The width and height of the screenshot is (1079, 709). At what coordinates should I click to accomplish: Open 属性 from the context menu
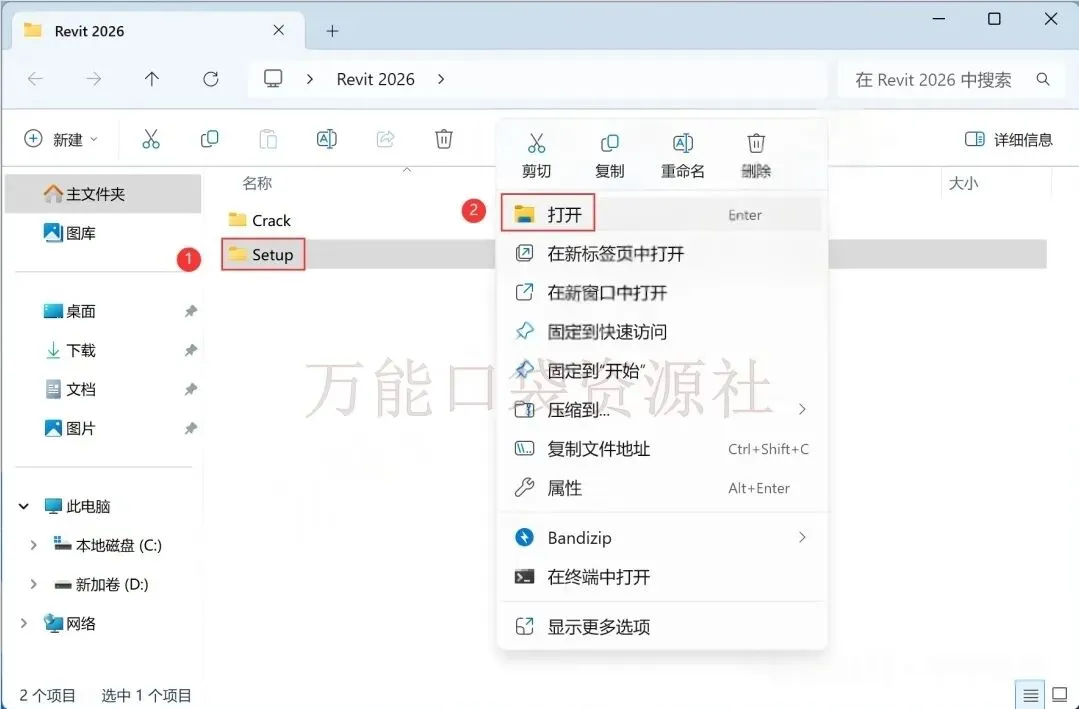661,488
